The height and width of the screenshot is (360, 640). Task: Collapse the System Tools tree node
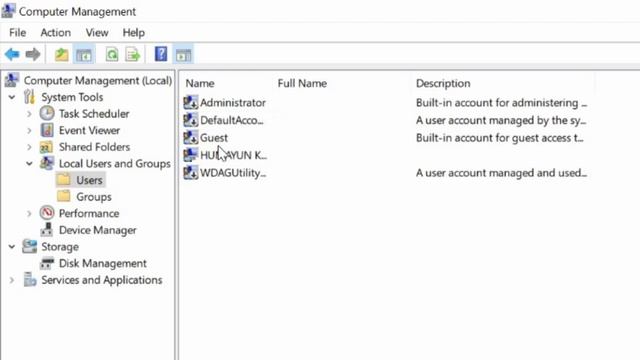(12, 97)
